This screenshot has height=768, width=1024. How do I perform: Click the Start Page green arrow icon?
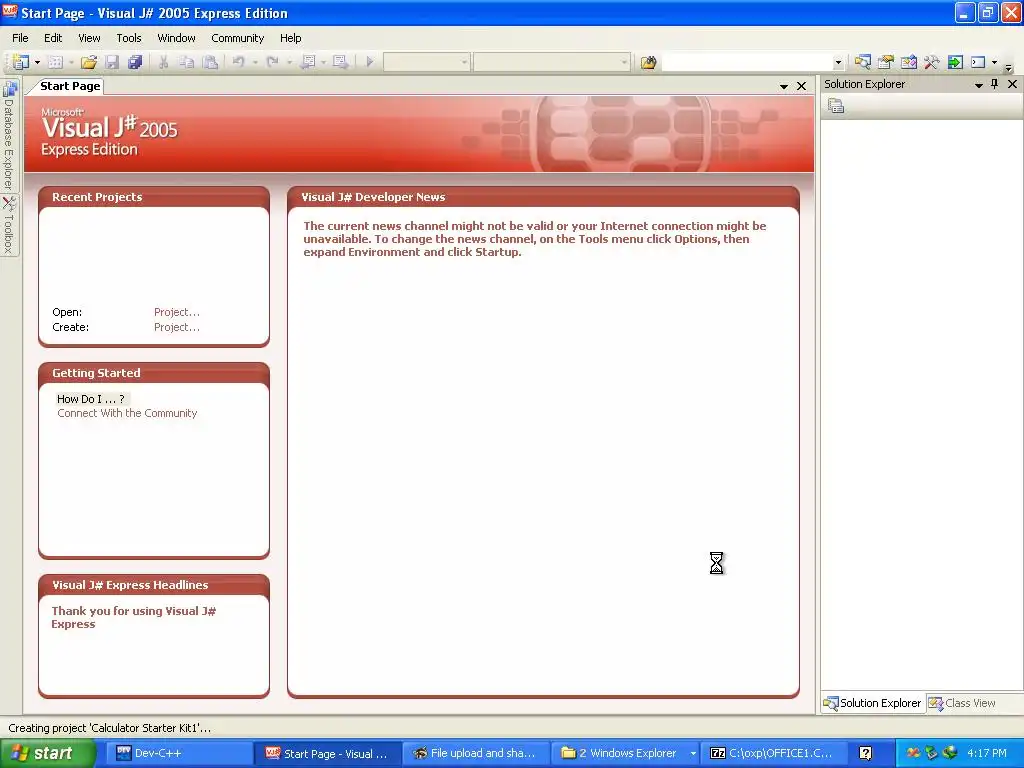click(955, 62)
